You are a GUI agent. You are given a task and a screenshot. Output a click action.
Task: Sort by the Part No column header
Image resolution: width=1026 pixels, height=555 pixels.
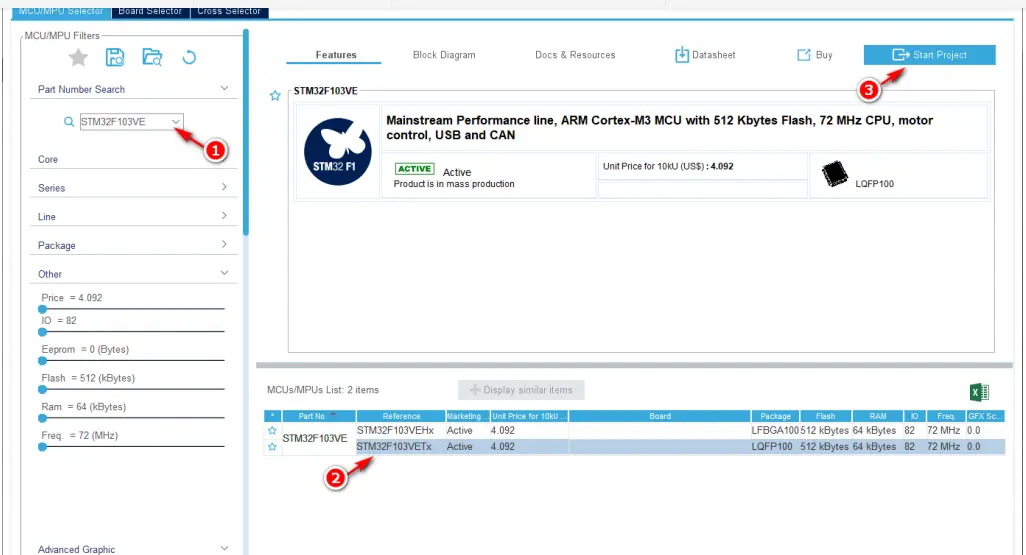[x=319, y=416]
